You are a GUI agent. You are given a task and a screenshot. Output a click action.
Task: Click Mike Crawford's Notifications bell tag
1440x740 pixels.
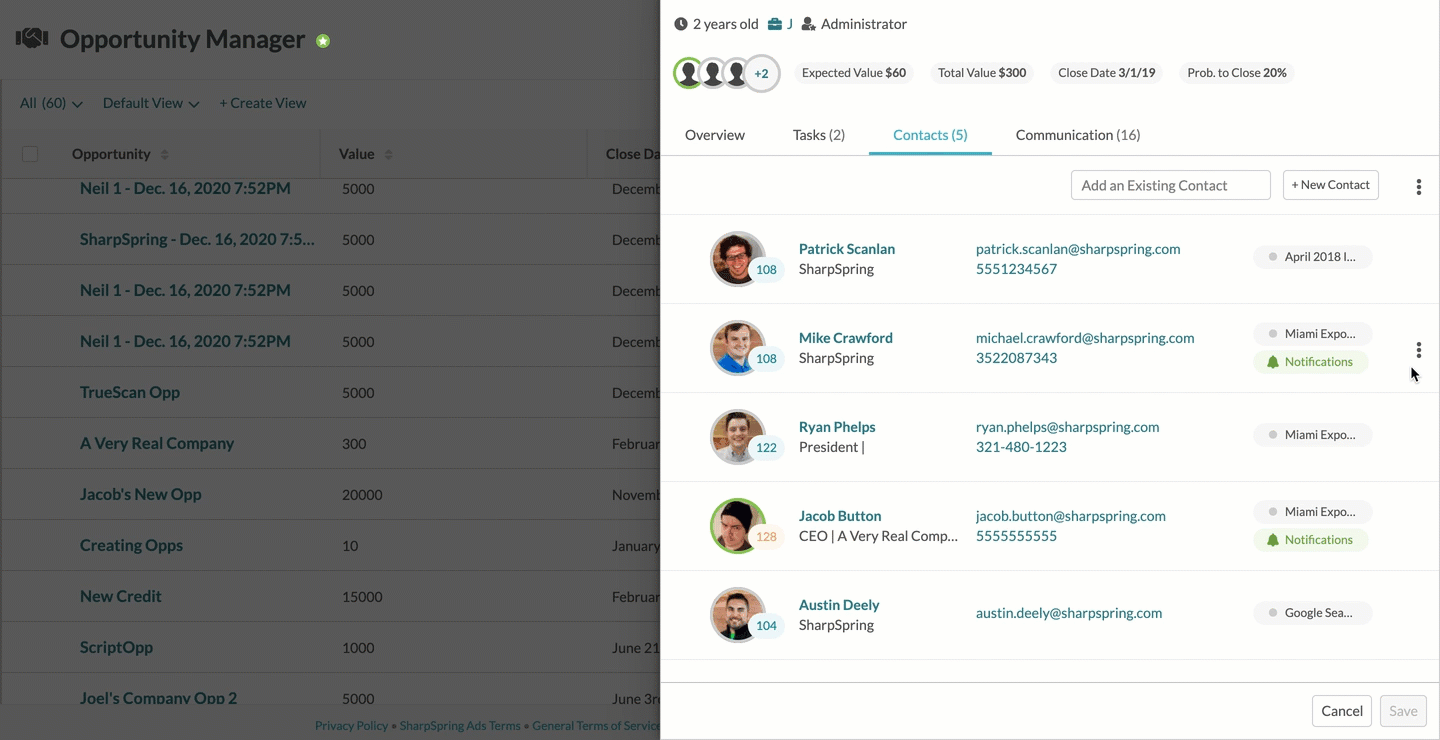pos(1310,362)
